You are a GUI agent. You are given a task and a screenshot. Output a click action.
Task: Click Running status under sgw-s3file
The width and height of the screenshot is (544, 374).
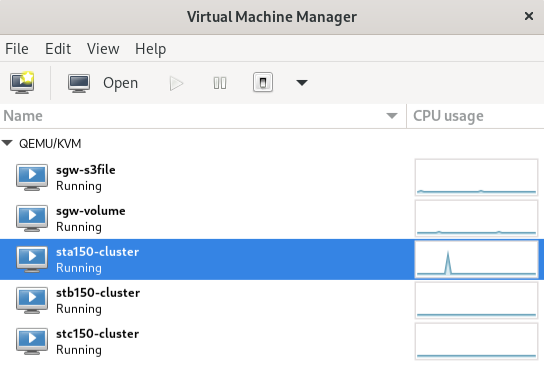[x=79, y=186]
